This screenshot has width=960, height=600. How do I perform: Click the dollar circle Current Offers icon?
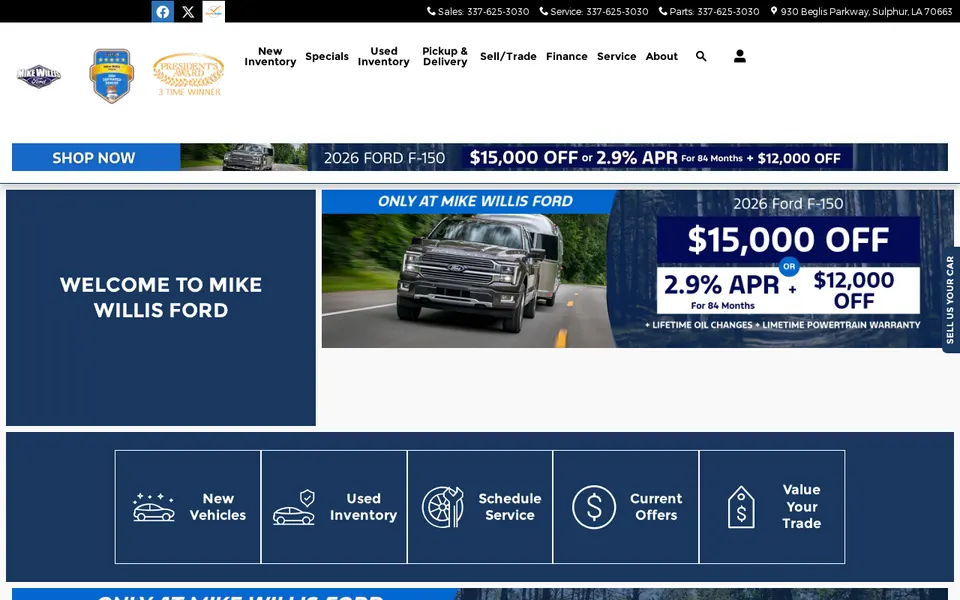coord(594,507)
